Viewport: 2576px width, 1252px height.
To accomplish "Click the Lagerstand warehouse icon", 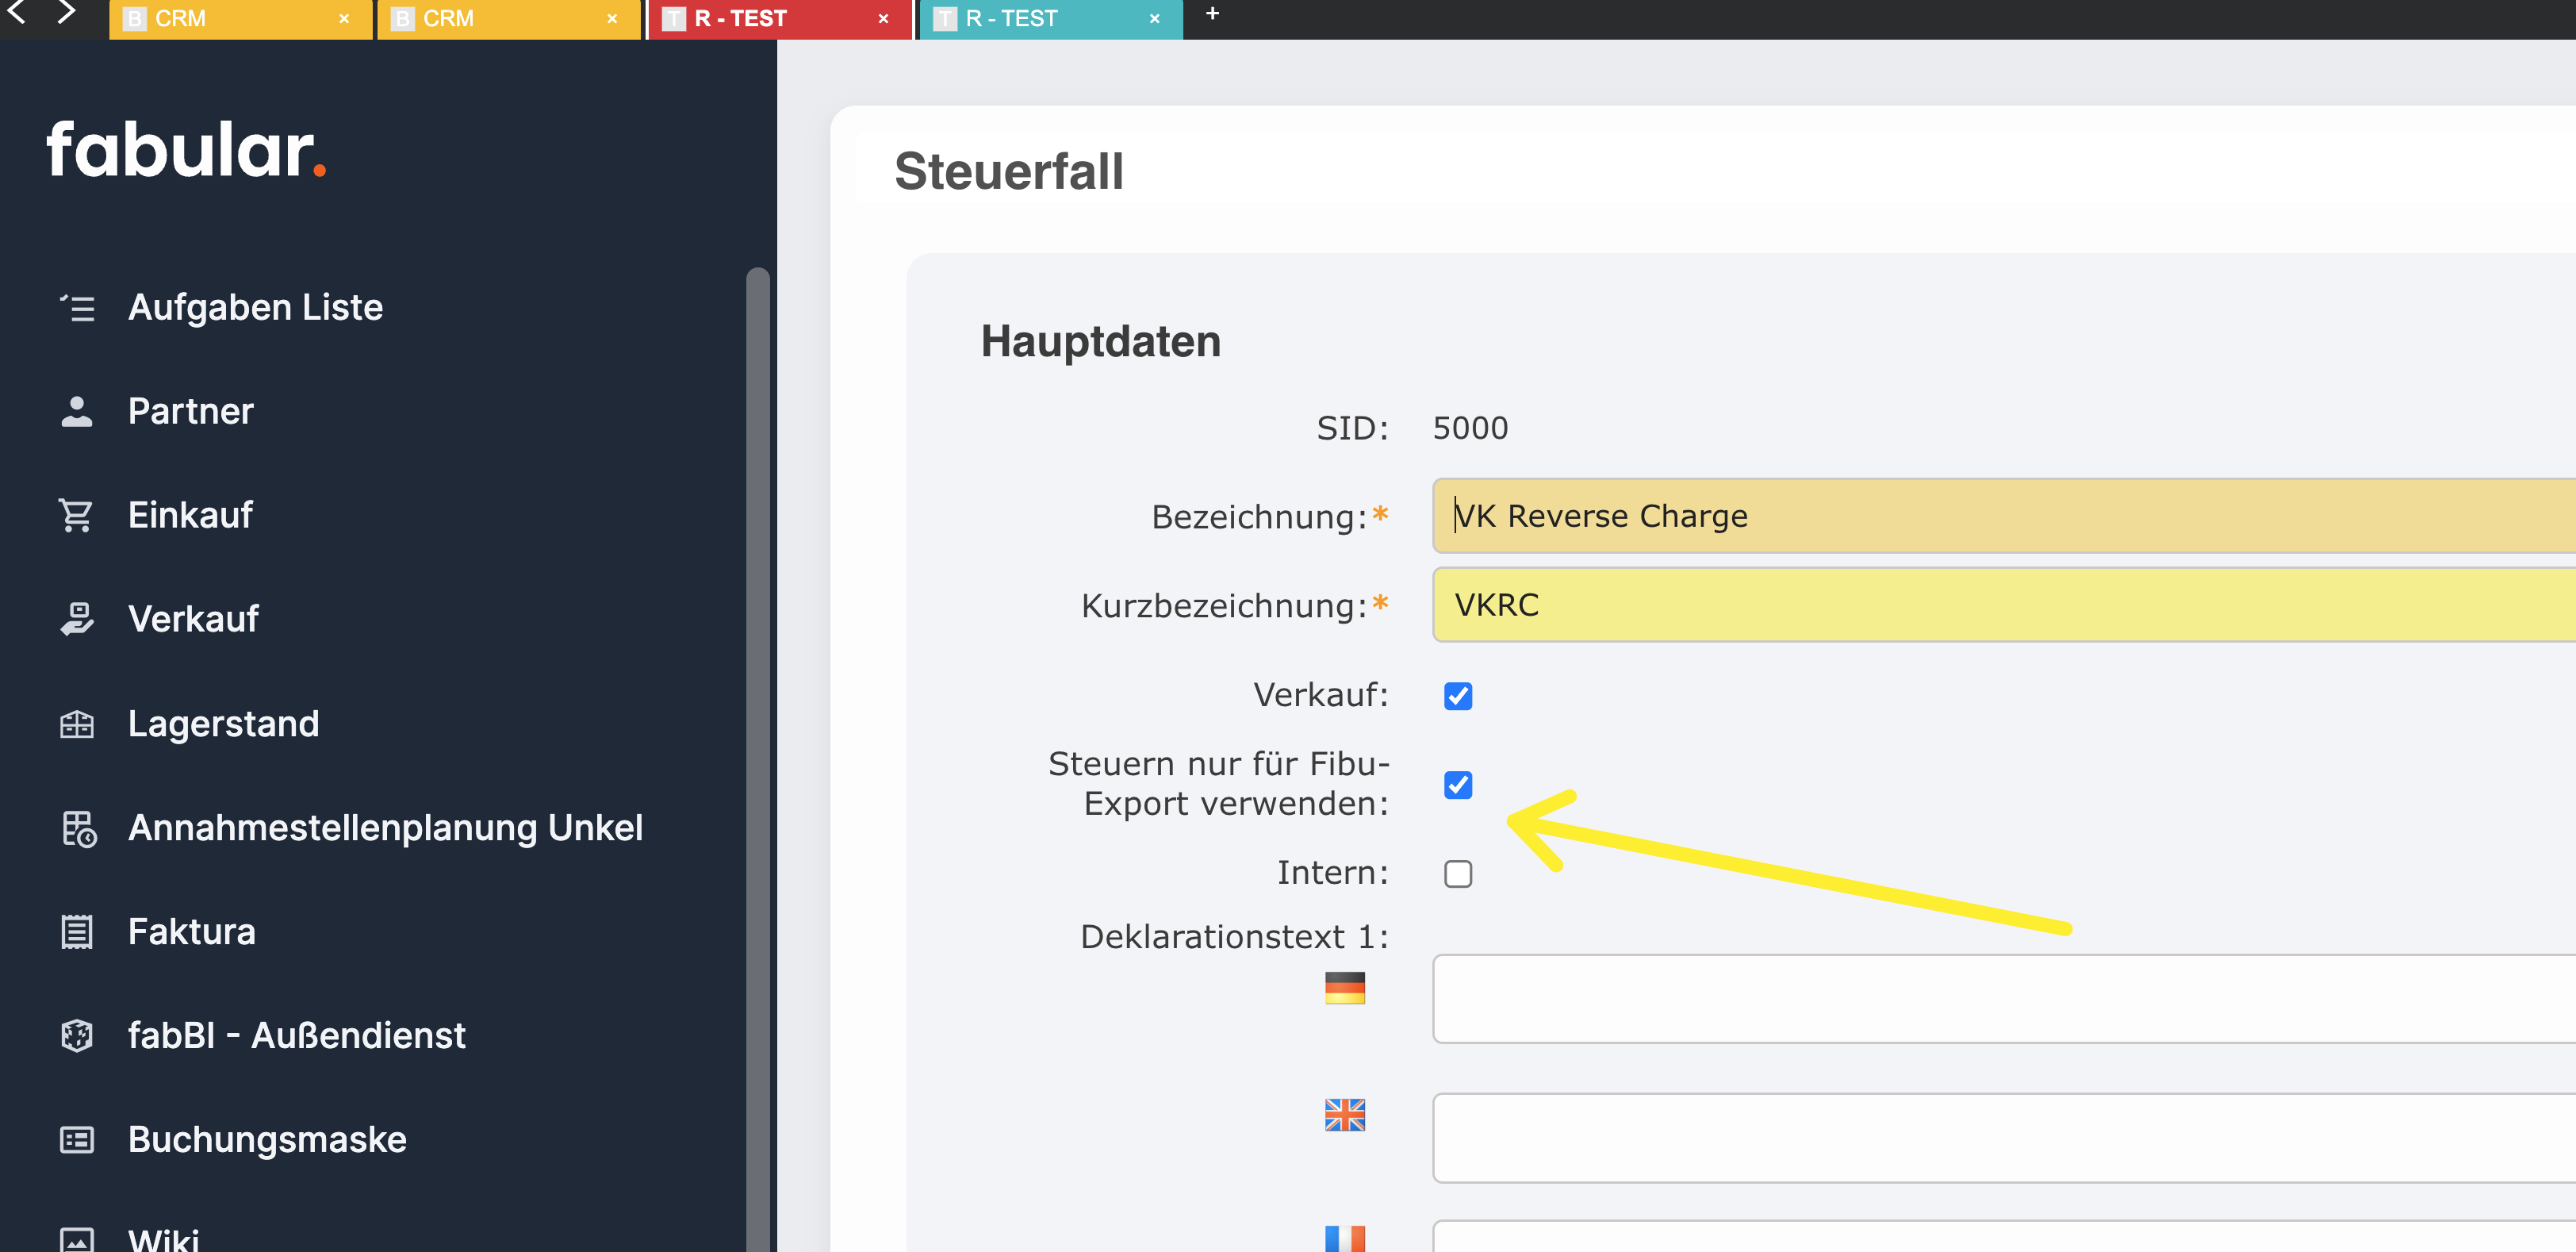I will (x=77, y=723).
